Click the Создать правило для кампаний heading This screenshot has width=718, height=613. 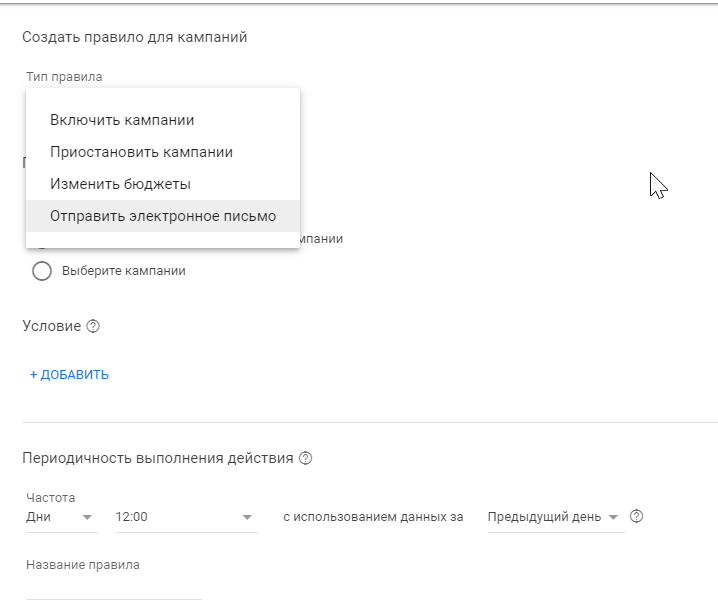(134, 38)
